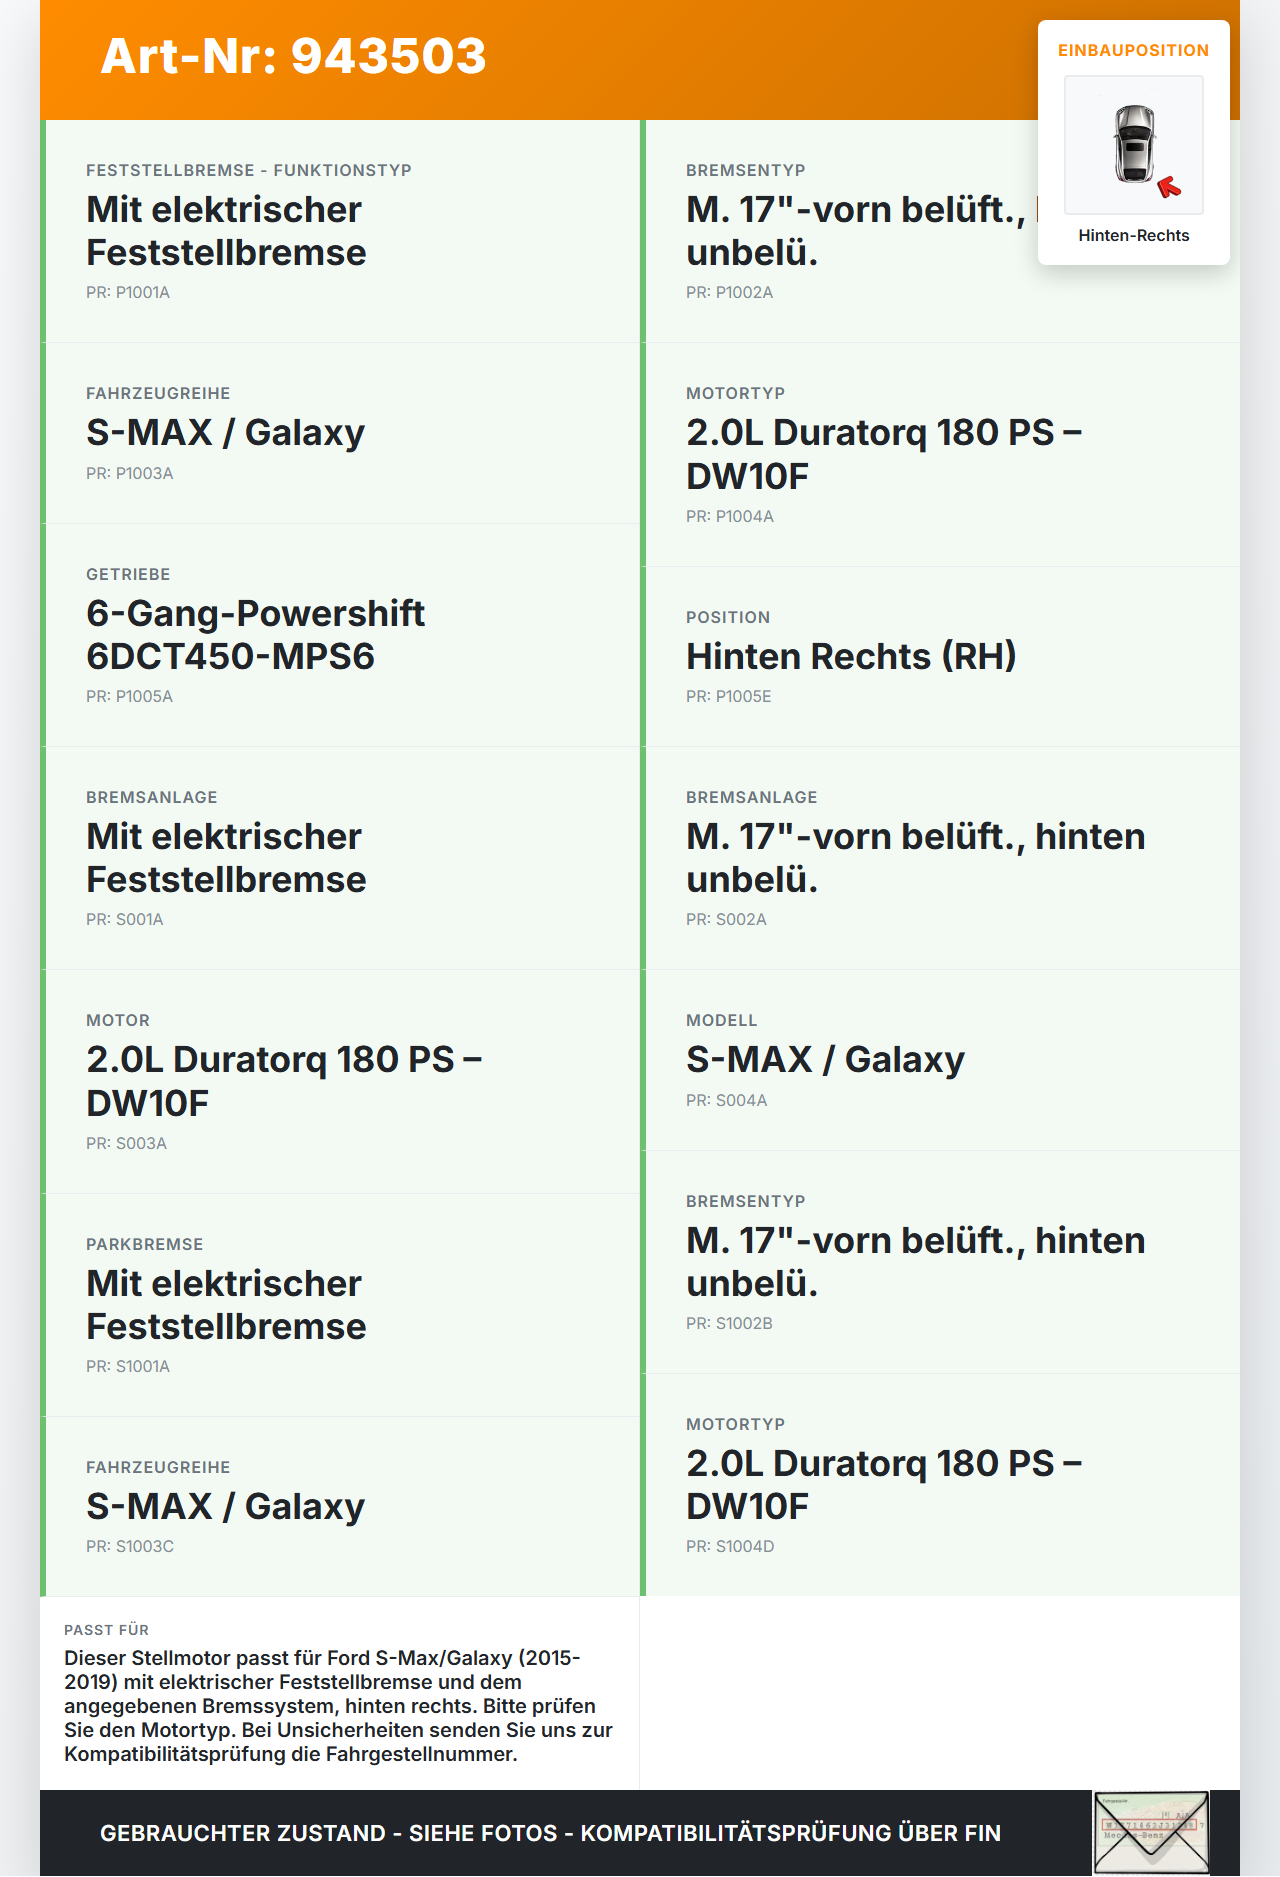Click the GEBRAUCHTER ZUSTAND footer banner text
Image resolution: width=1280 pixels, height=1877 pixels.
pyautogui.click(x=550, y=1833)
